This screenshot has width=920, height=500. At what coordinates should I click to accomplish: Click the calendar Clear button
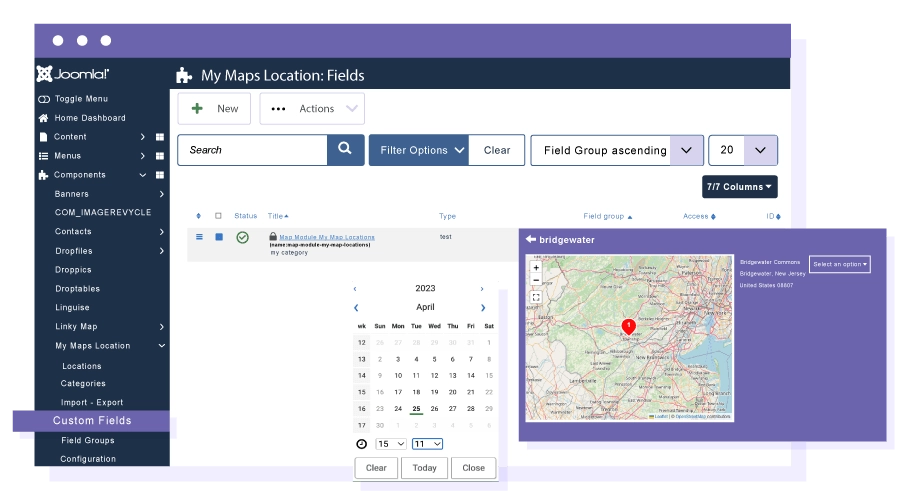(x=376, y=468)
